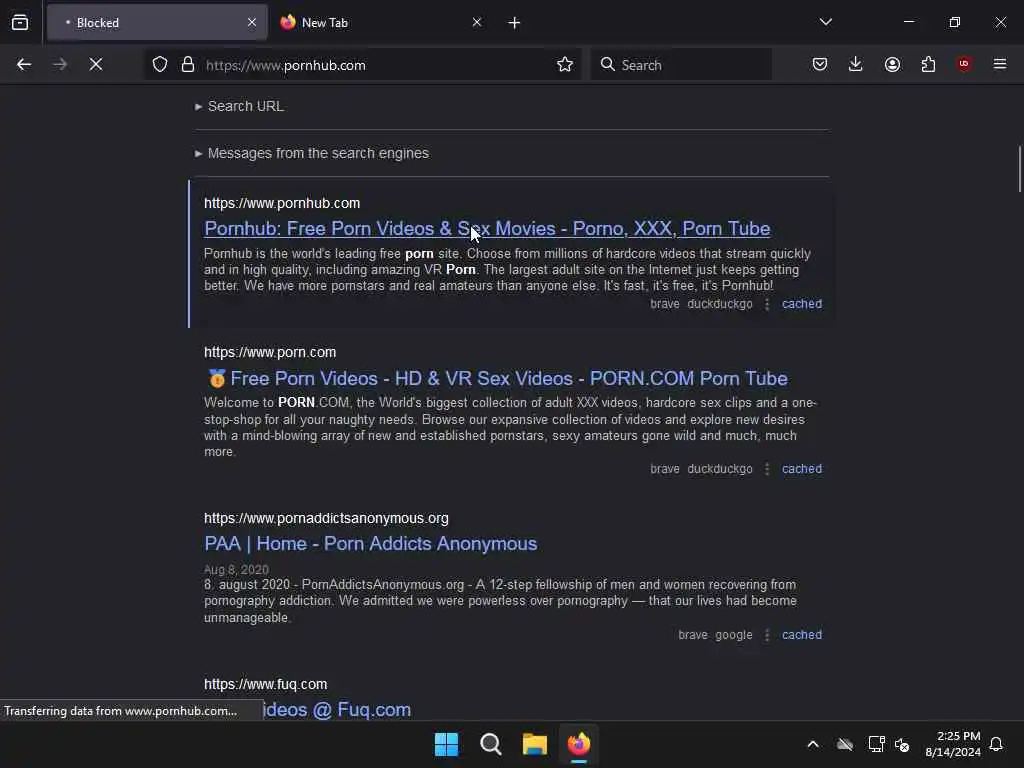The width and height of the screenshot is (1024, 768).
Task: Bookmark this page with star icon
Action: pos(565,64)
